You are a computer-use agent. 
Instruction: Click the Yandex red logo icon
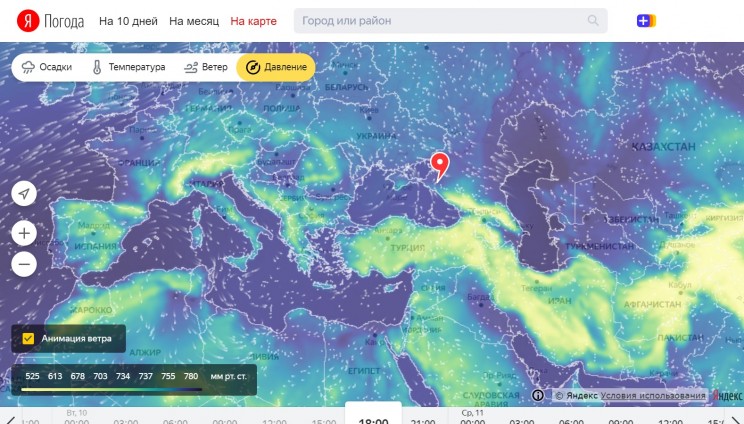pos(28,21)
